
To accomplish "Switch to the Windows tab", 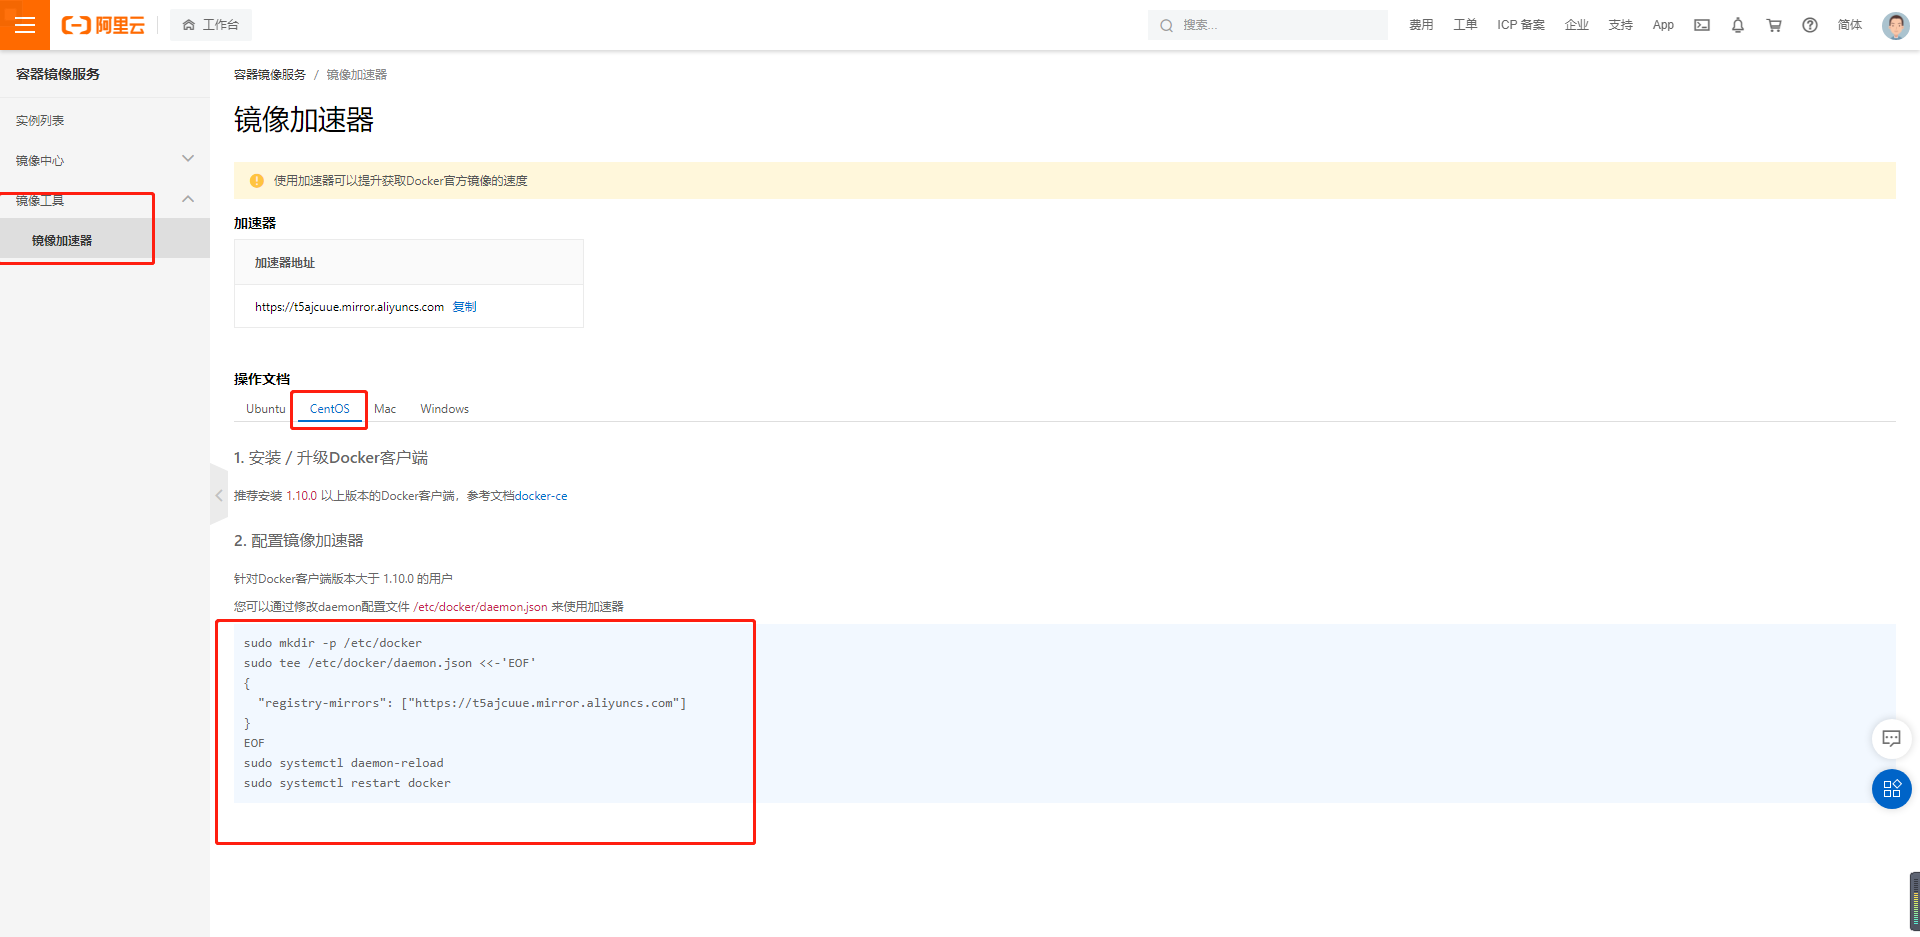I will pos(445,409).
